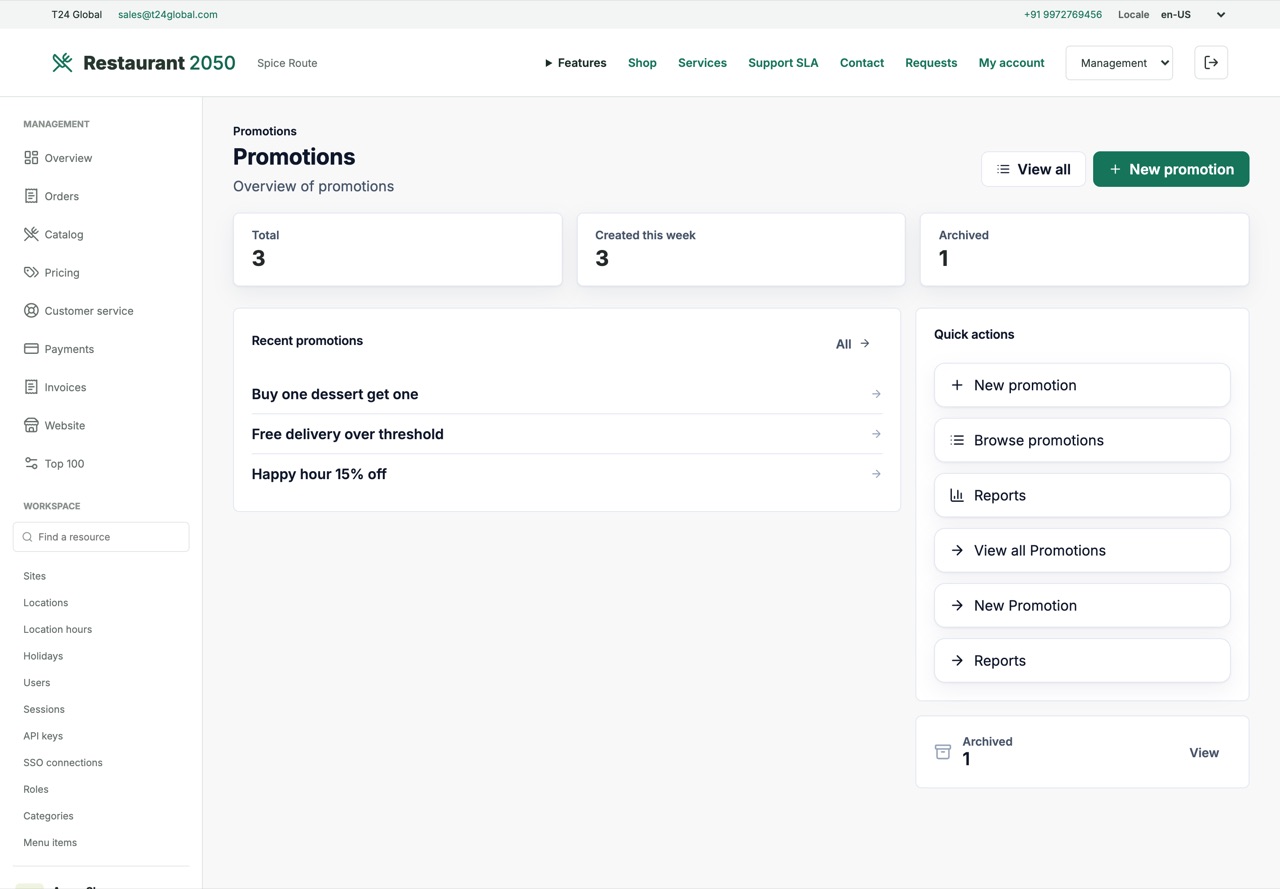The image size is (1280, 889).
Task: Open API keys in workspace list
Action: [x=43, y=736]
